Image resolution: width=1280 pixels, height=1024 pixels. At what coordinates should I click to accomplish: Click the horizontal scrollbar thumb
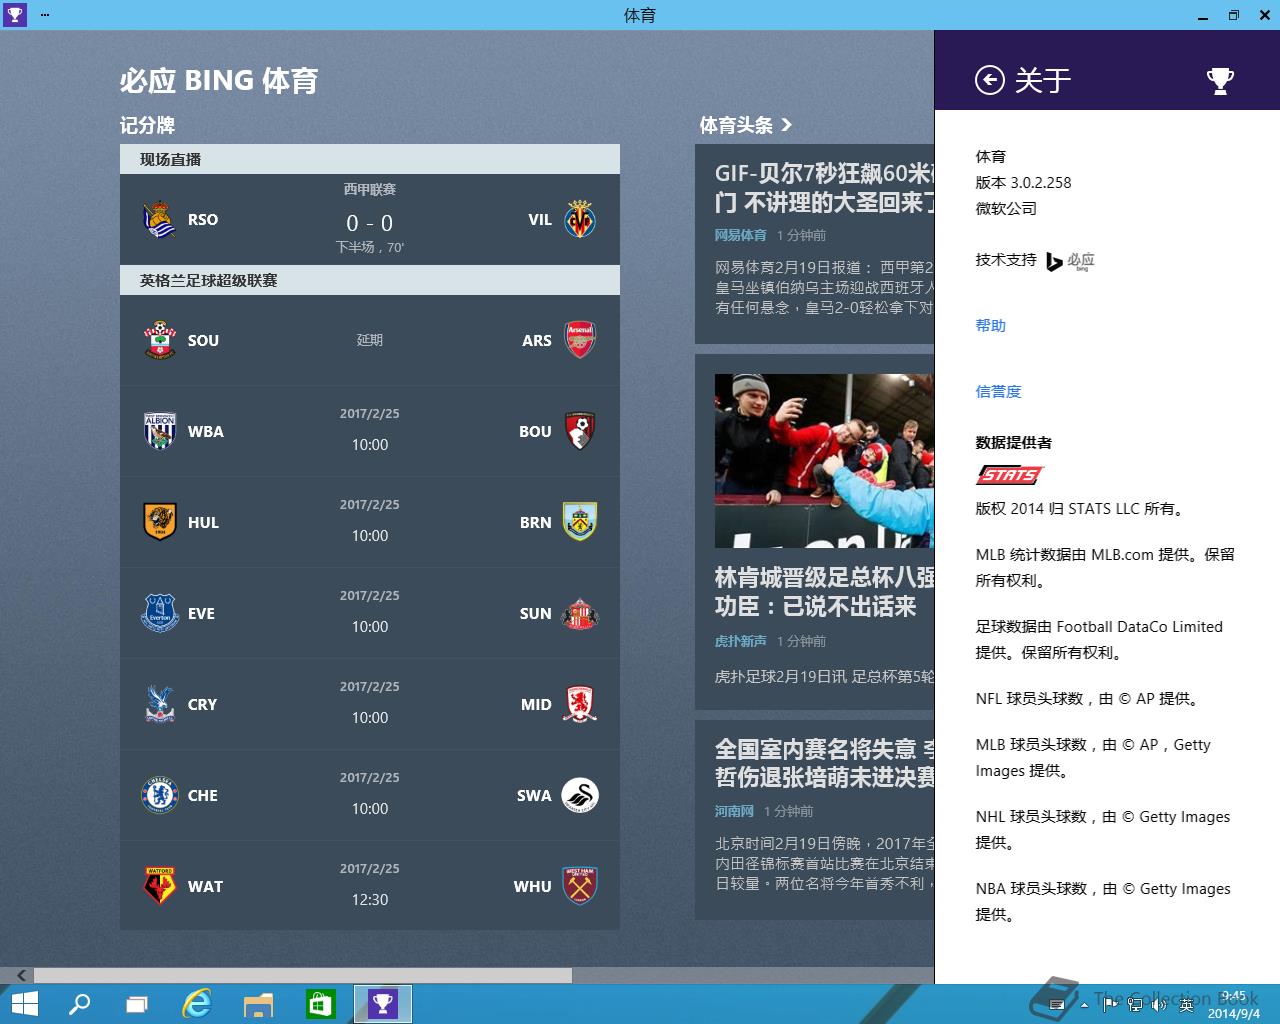coord(303,975)
